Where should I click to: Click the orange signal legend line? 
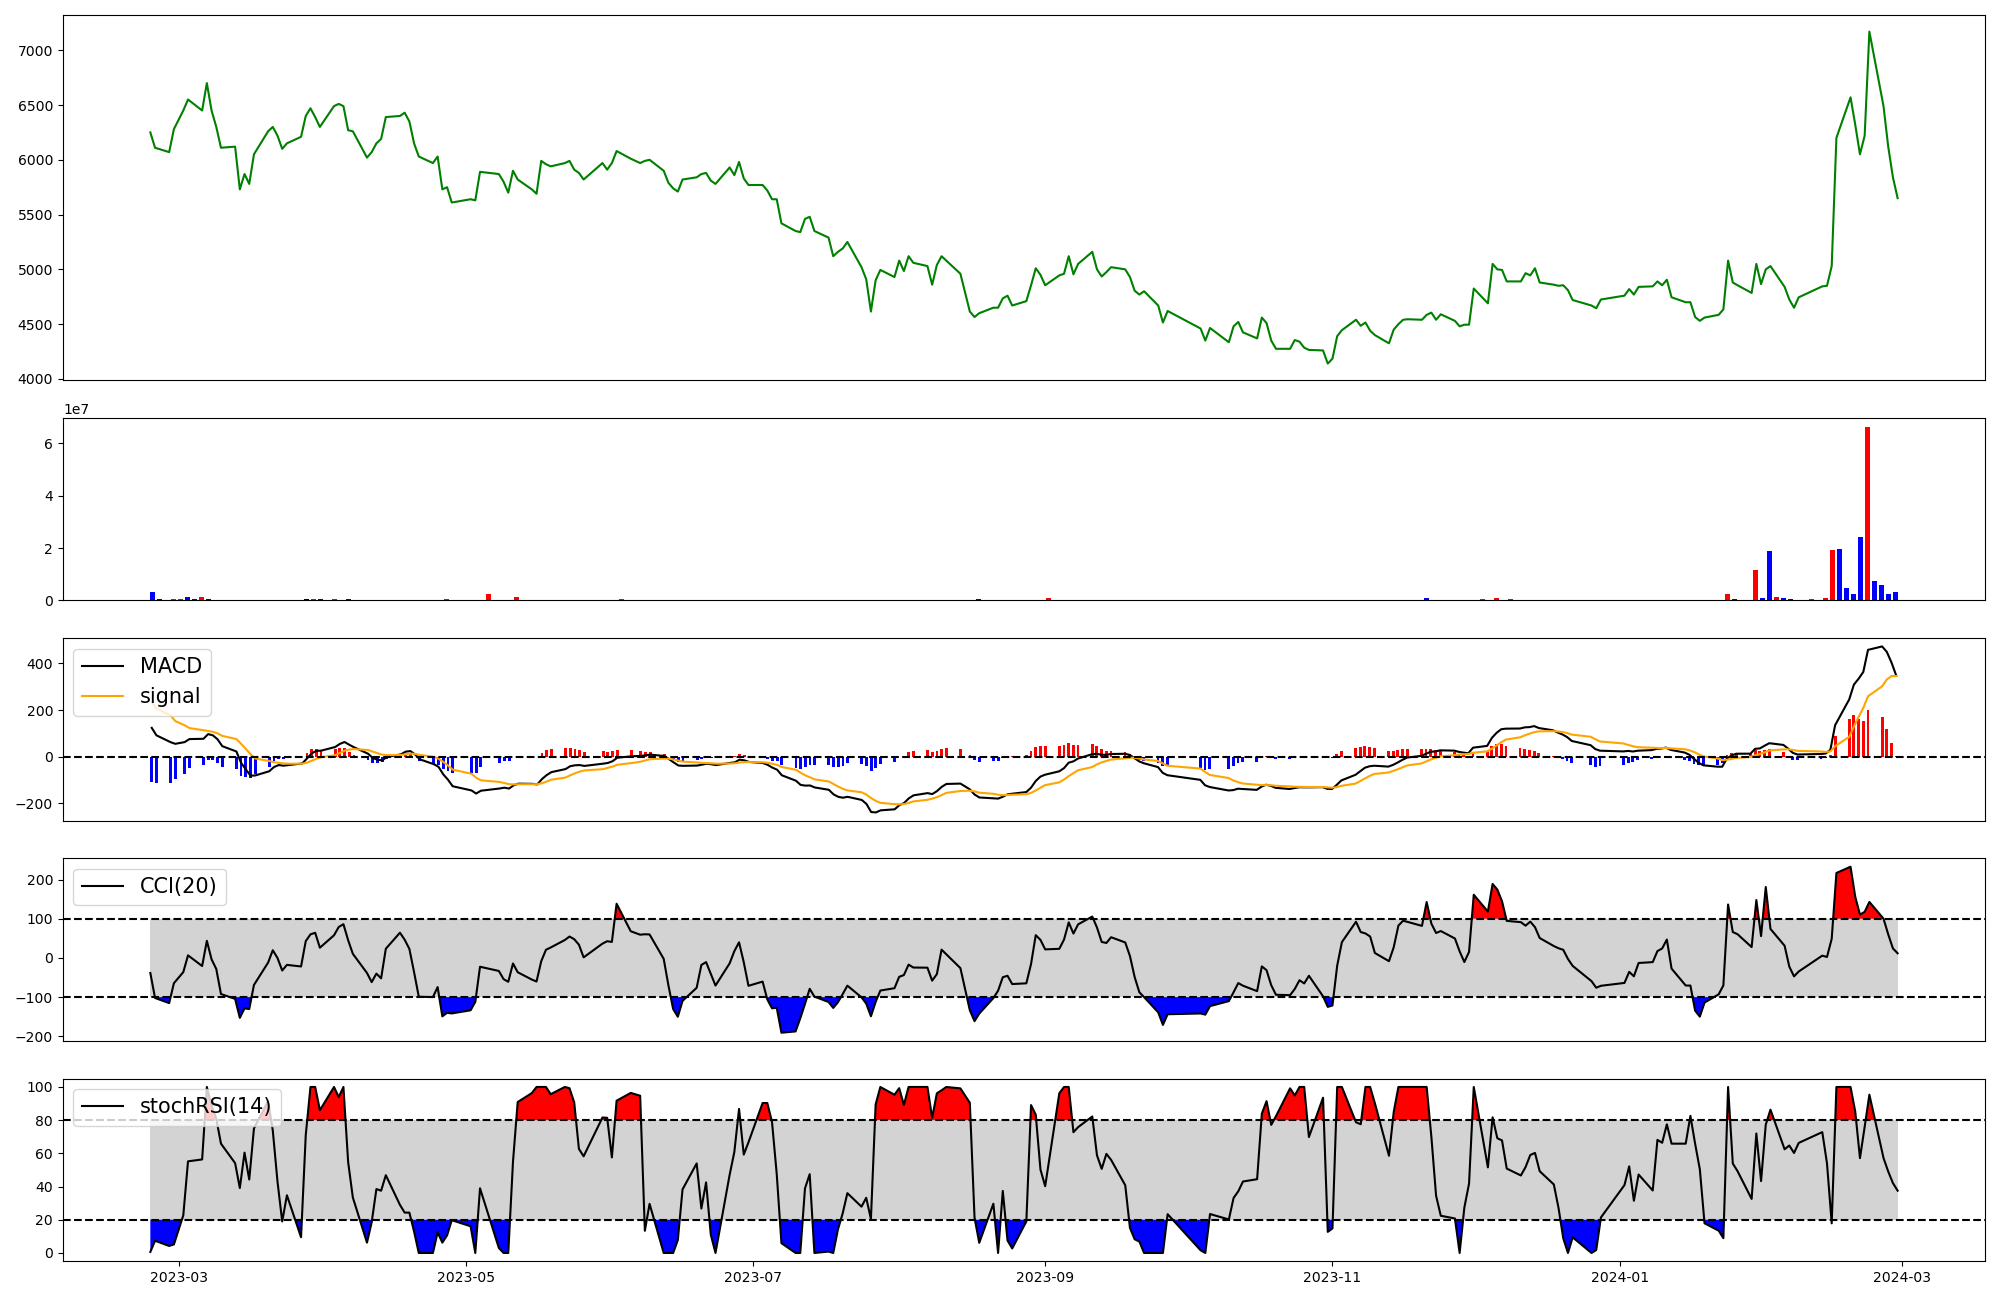[102, 696]
